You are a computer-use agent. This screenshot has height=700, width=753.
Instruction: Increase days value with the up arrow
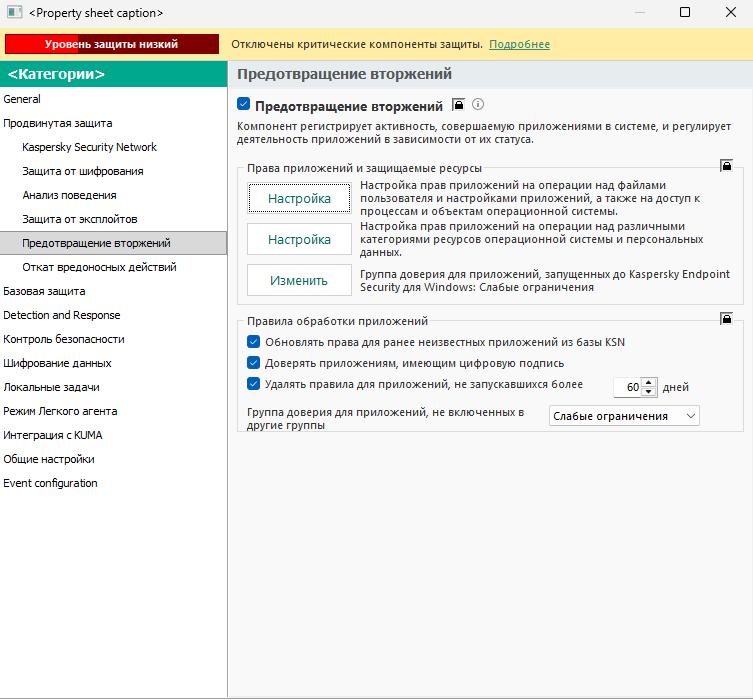click(x=649, y=383)
